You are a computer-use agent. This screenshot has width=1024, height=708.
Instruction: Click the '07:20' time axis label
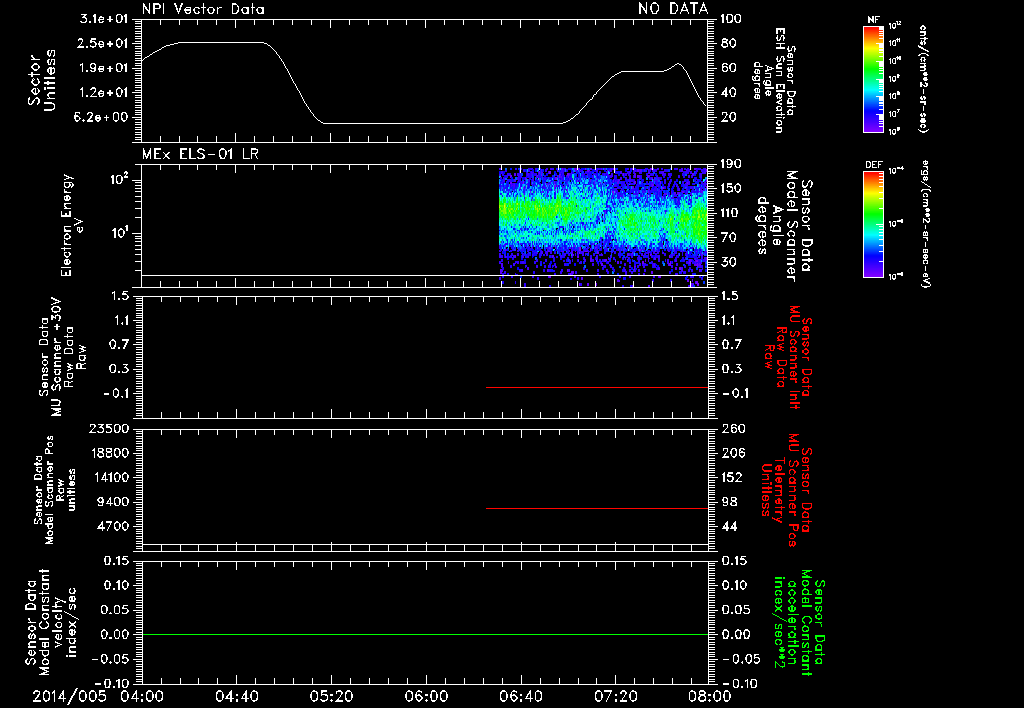tap(615, 696)
